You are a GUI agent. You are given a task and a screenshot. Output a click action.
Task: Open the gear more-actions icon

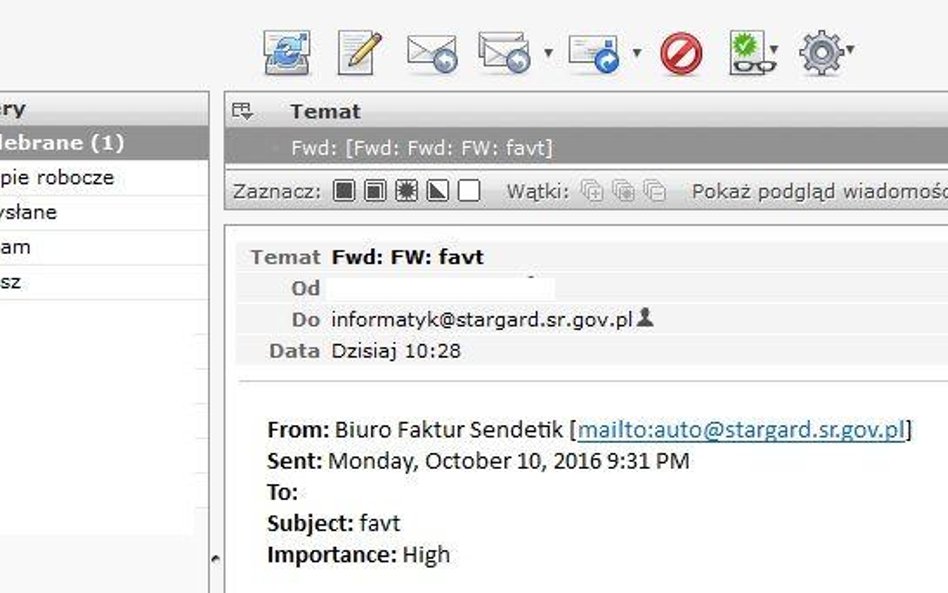coord(820,53)
